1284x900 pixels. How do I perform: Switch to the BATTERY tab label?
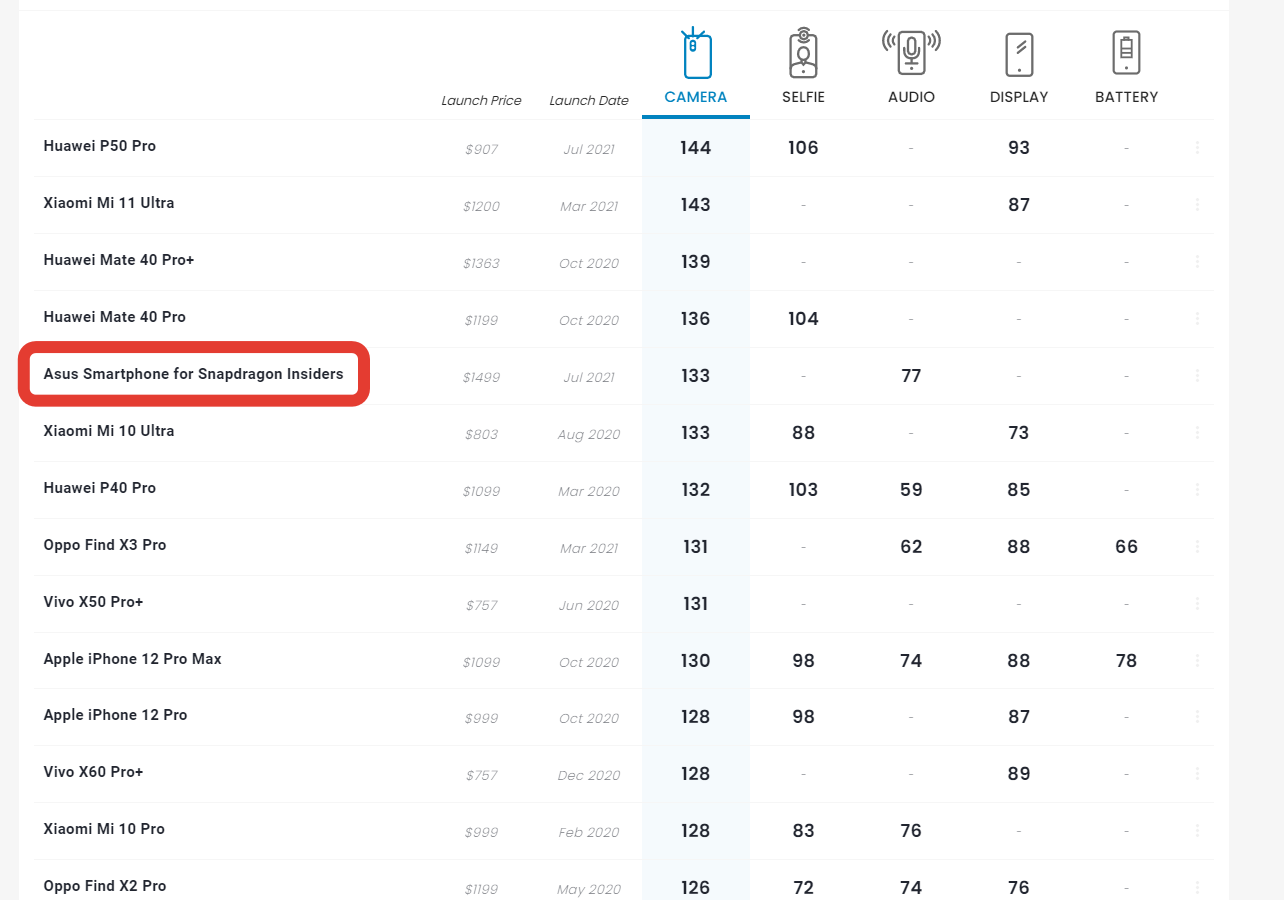[x=1127, y=97]
